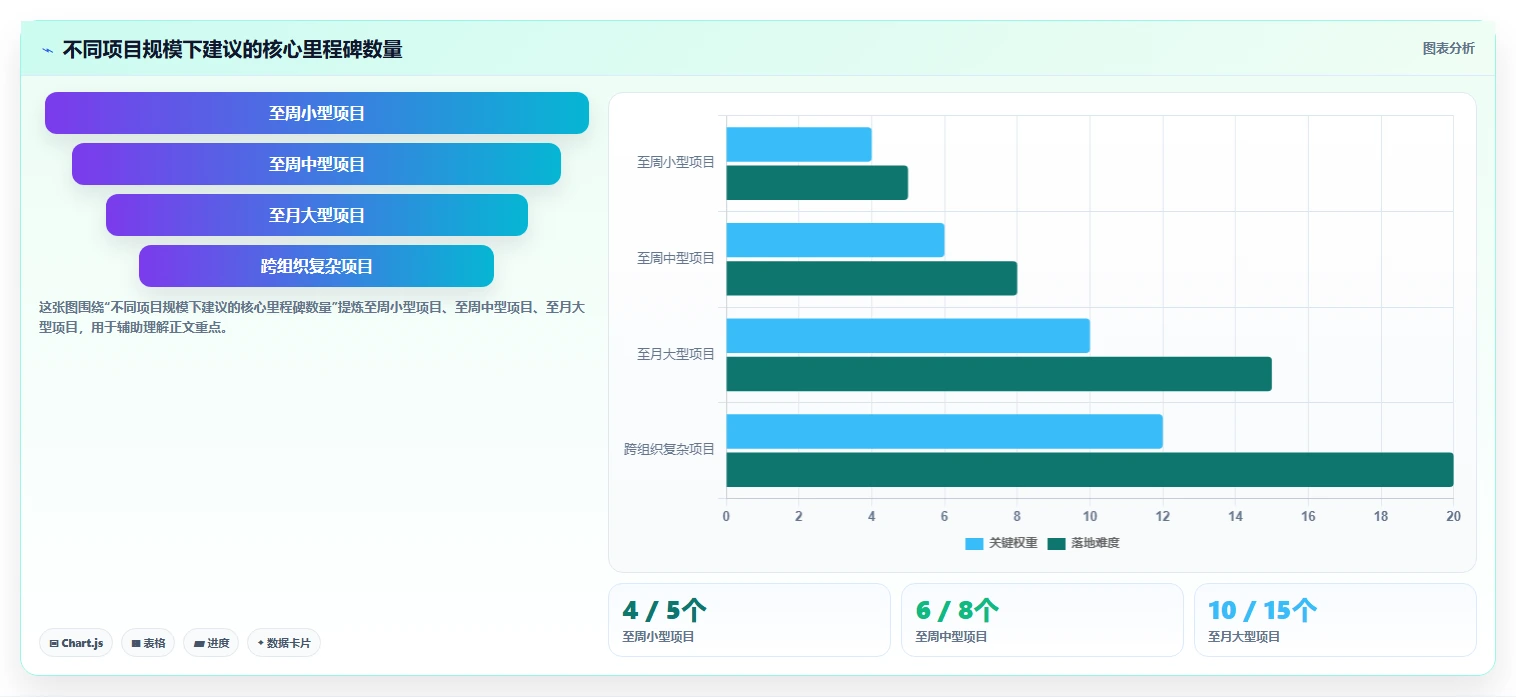Click the y-axis label 至周小型项目
1516x697 pixels.
(x=676, y=162)
